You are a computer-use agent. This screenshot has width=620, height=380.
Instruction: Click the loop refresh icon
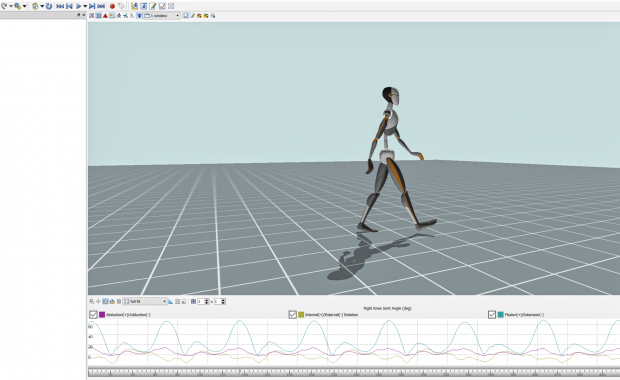point(49,6)
